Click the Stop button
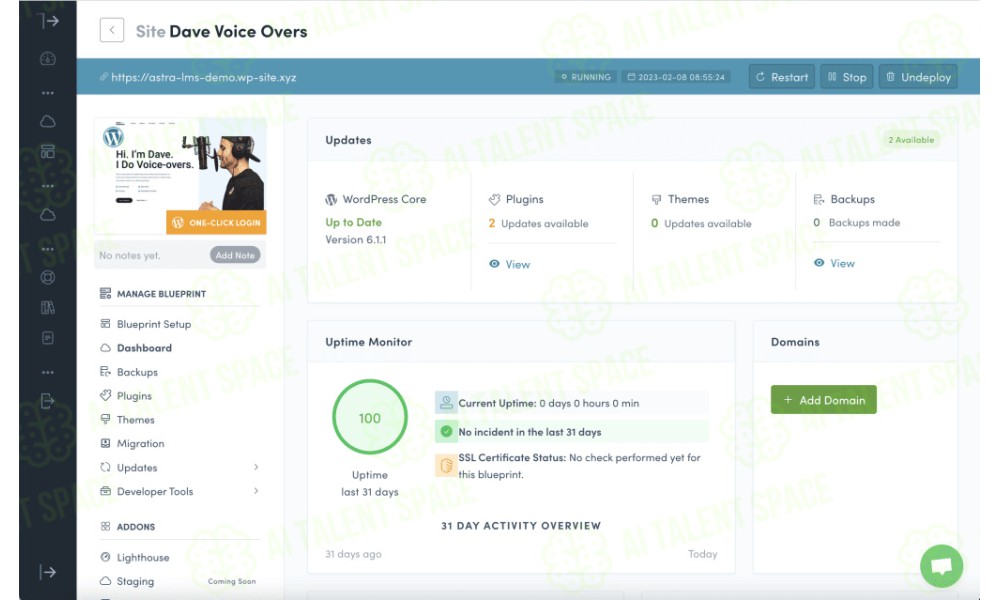Viewport: 1000px width, 600px height. tap(847, 77)
